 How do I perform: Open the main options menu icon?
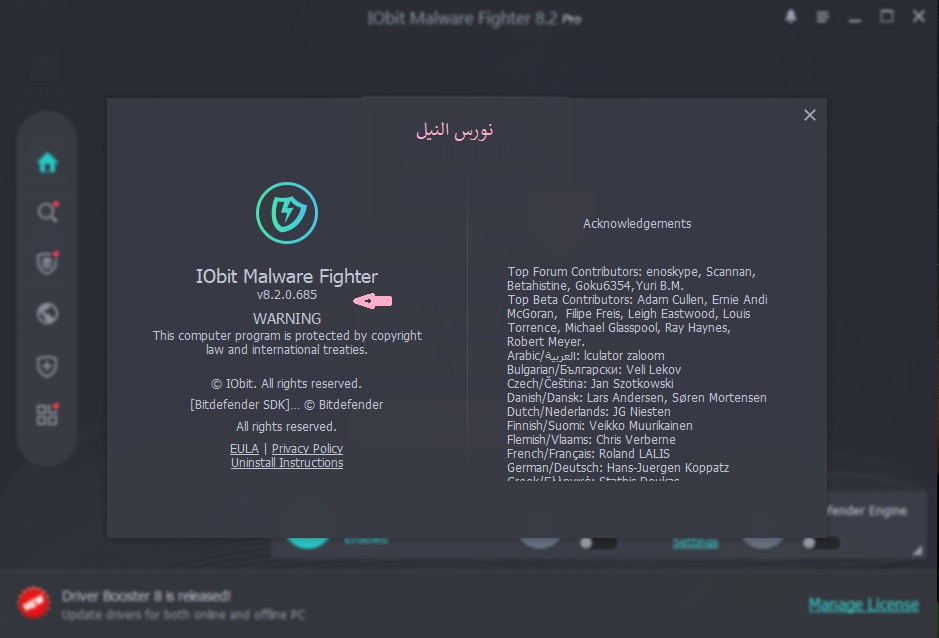click(823, 17)
